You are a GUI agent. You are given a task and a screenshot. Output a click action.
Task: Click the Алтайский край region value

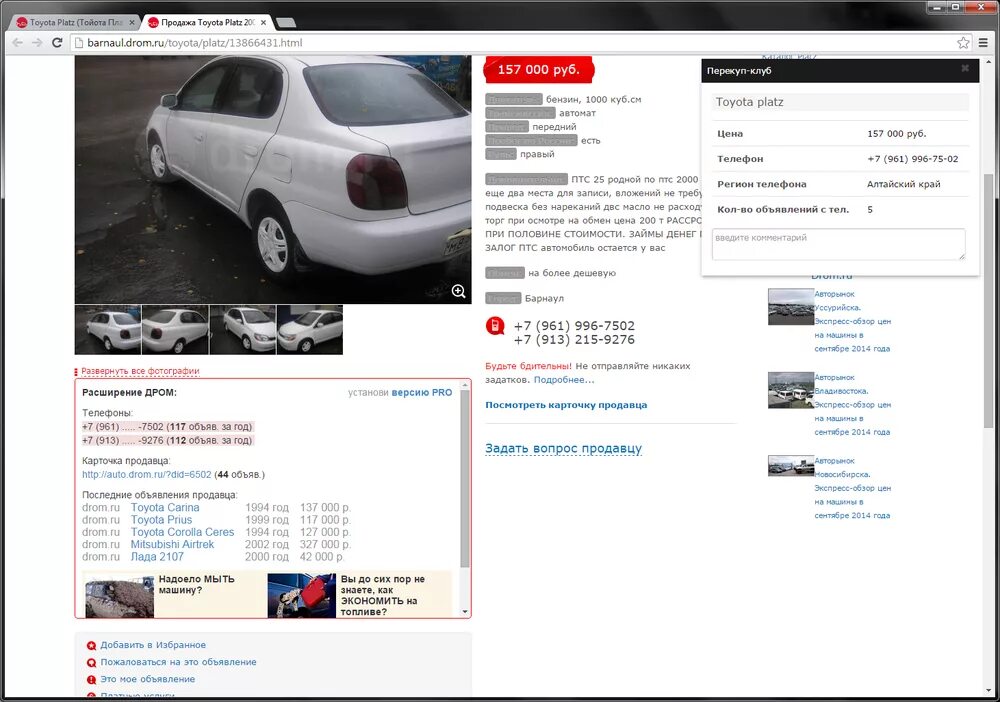tap(904, 184)
